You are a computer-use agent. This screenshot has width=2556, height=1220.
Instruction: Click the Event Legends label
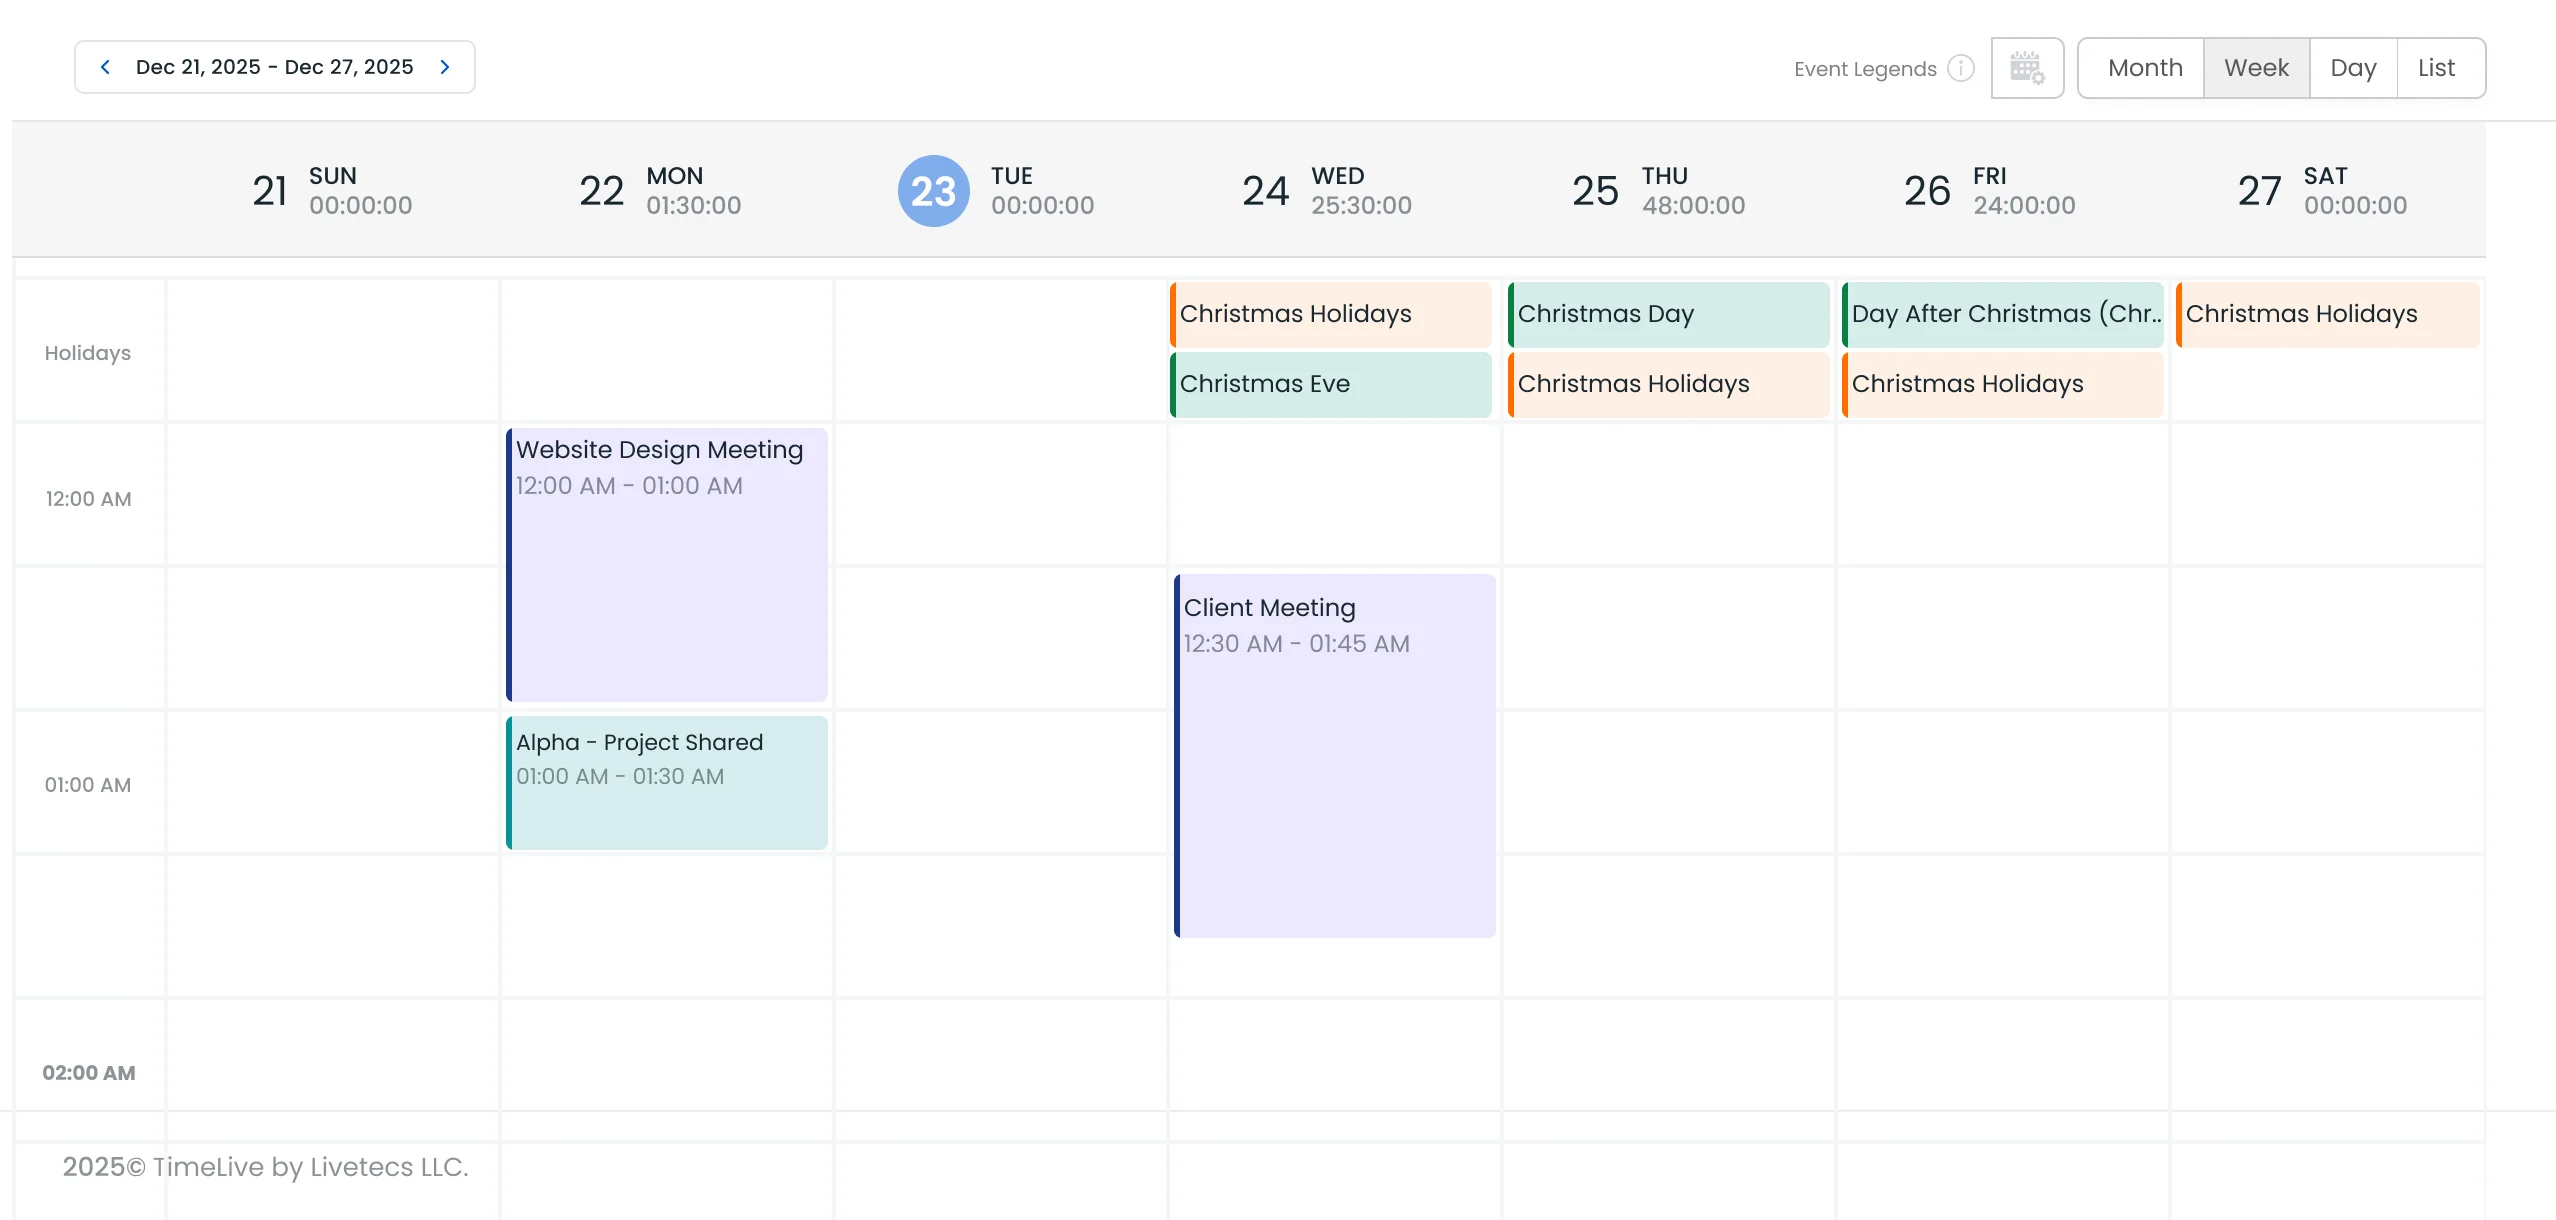tap(1865, 69)
